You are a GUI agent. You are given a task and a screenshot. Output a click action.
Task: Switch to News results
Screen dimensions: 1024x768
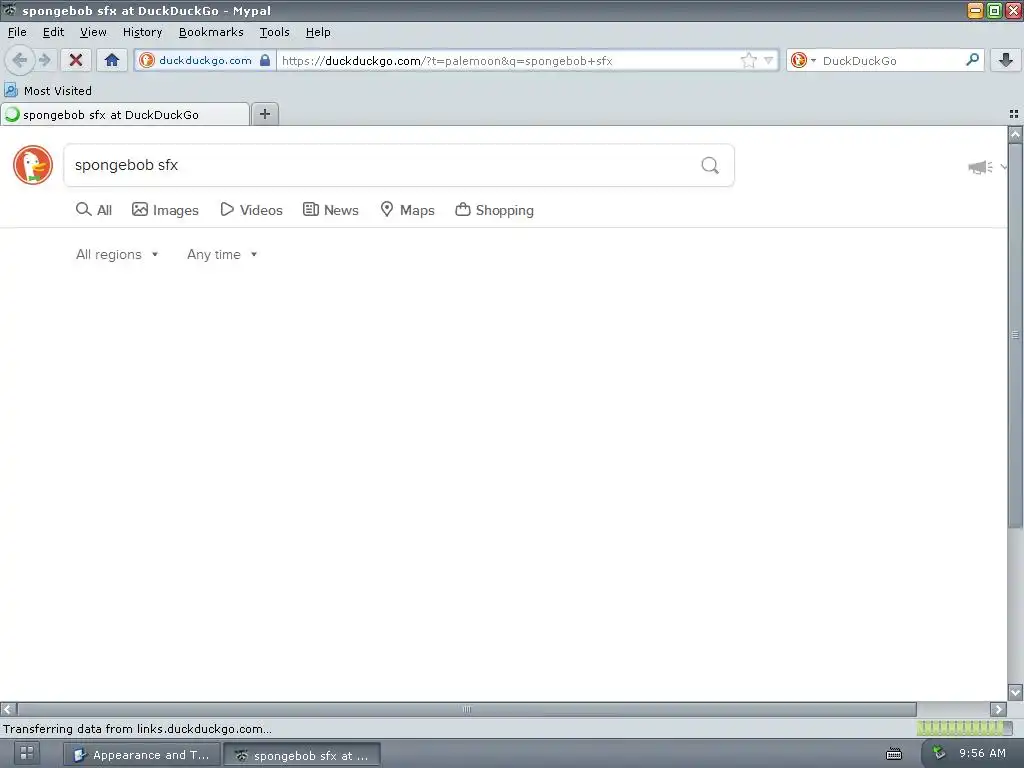pos(330,210)
